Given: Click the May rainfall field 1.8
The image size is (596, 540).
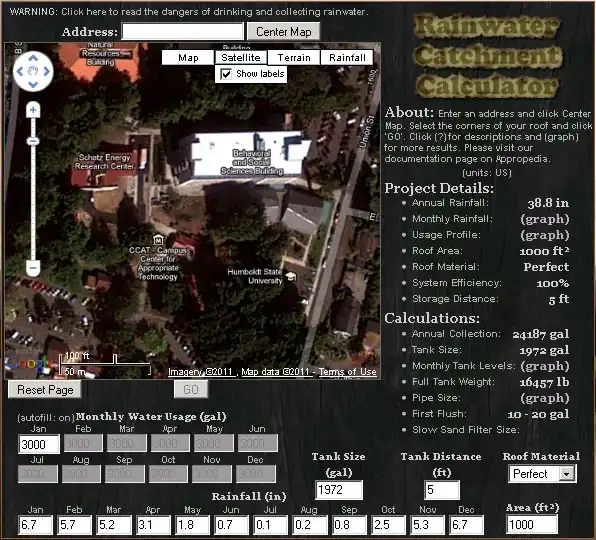Looking at the screenshot, I should 192,525.
